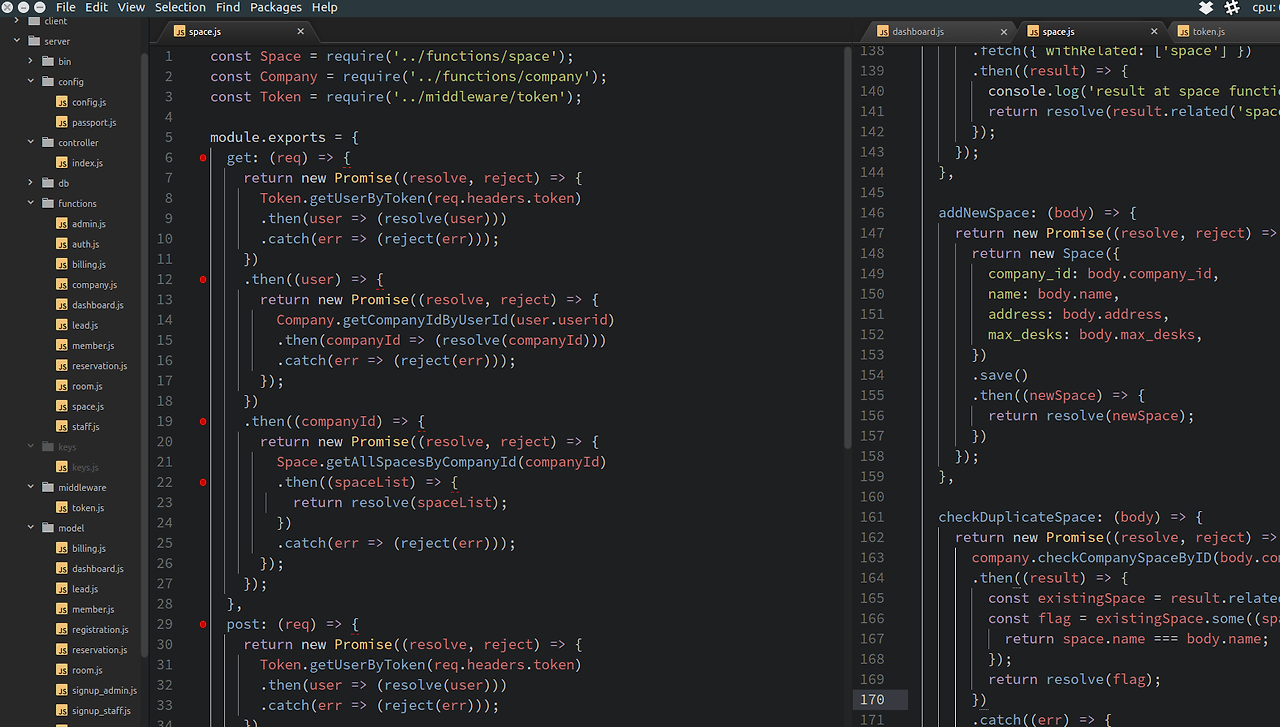Click the file tree sidebar scrollbar
Viewport: 1280px width, 727px height.
144,340
